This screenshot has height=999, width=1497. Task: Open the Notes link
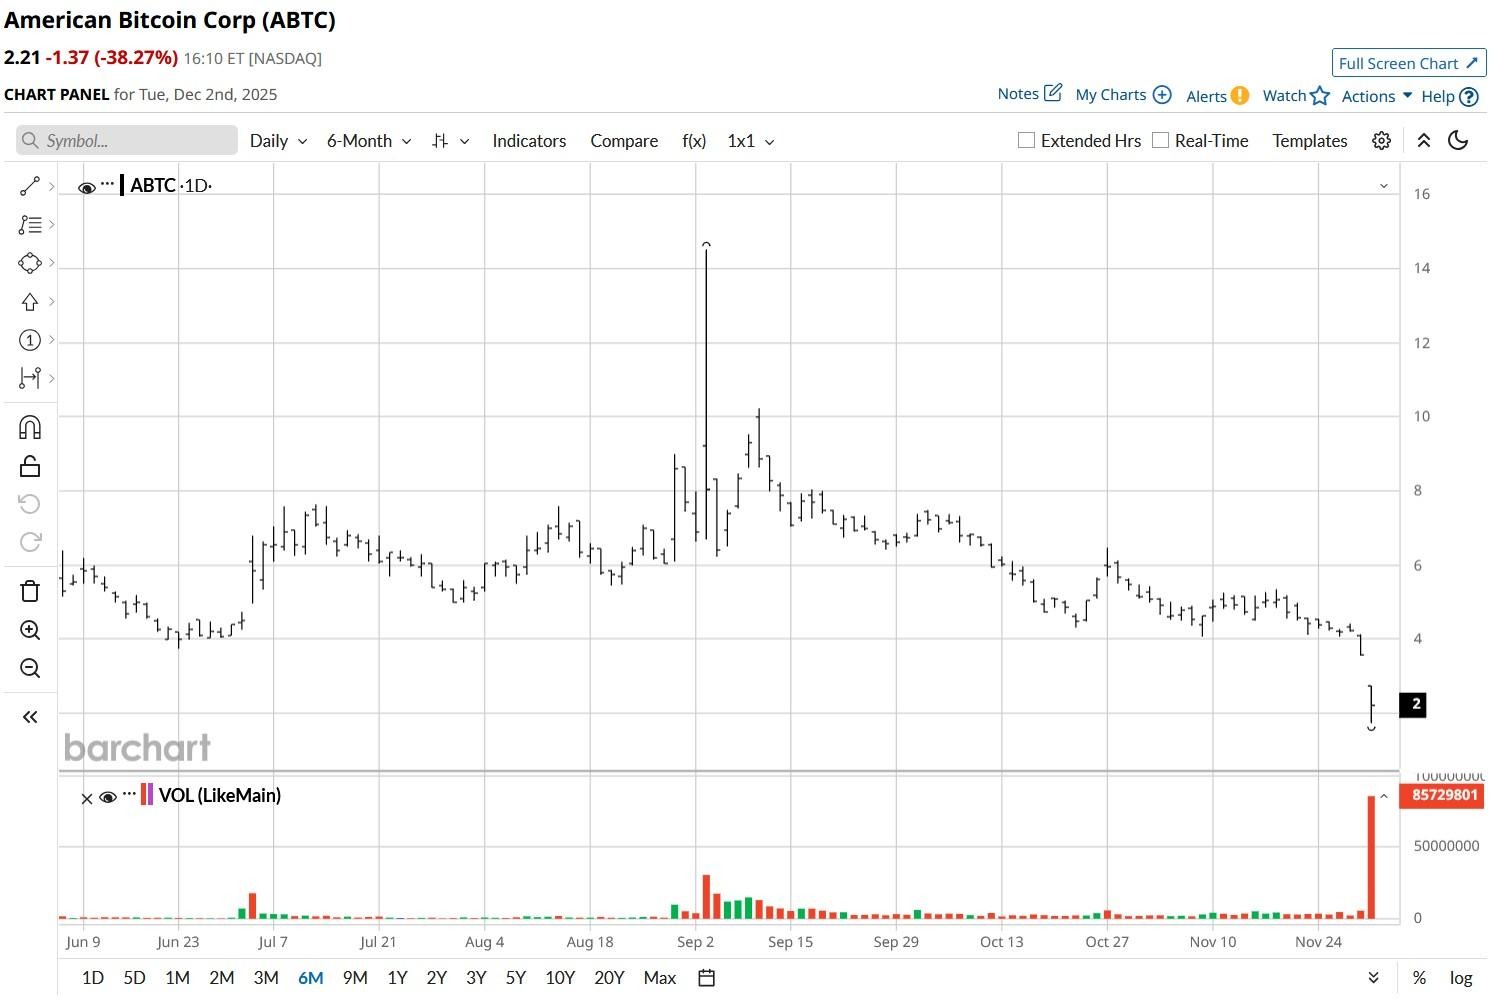1018,93
